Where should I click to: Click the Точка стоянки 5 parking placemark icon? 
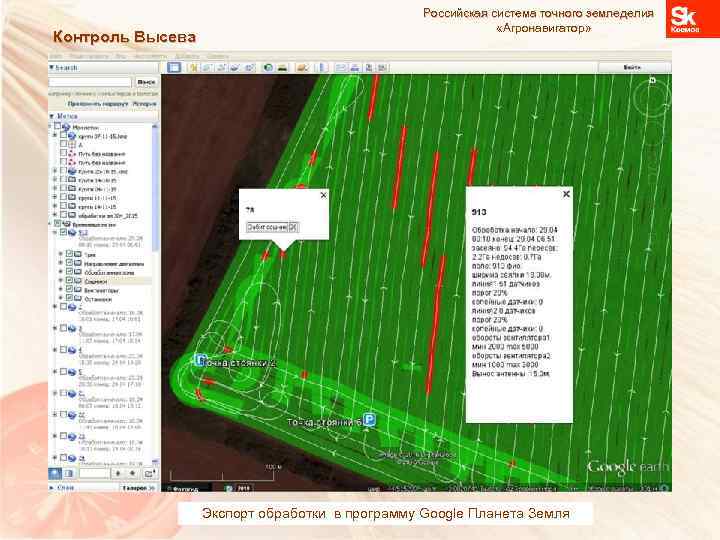pos(370,419)
